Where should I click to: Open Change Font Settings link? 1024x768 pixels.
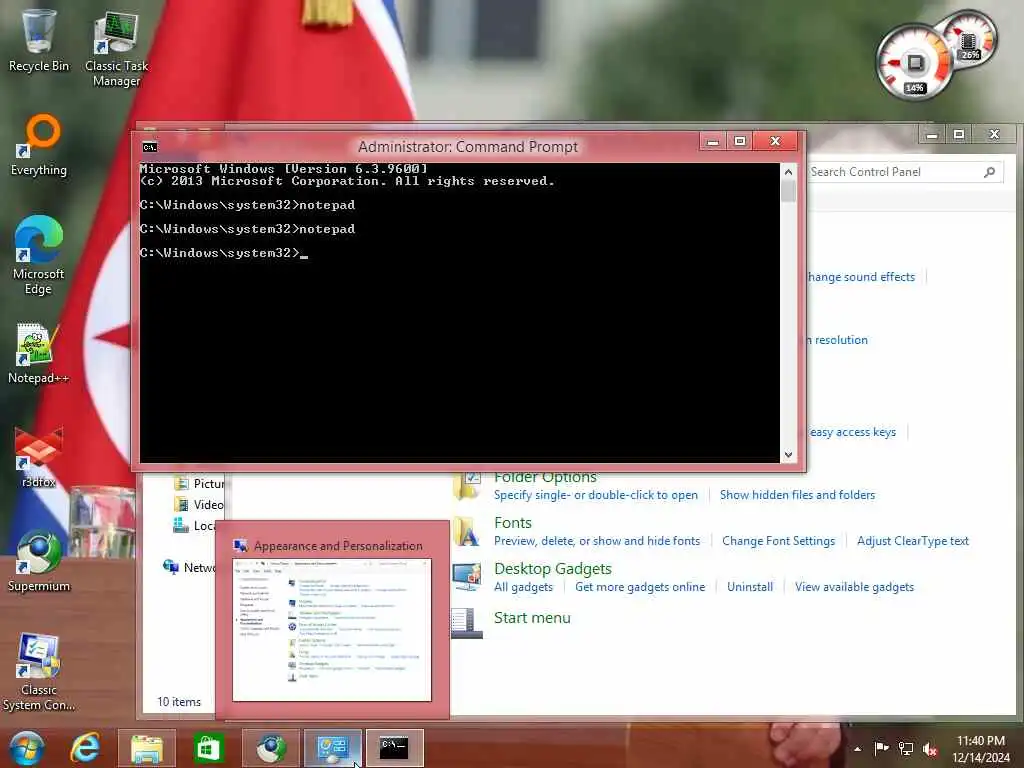778,541
